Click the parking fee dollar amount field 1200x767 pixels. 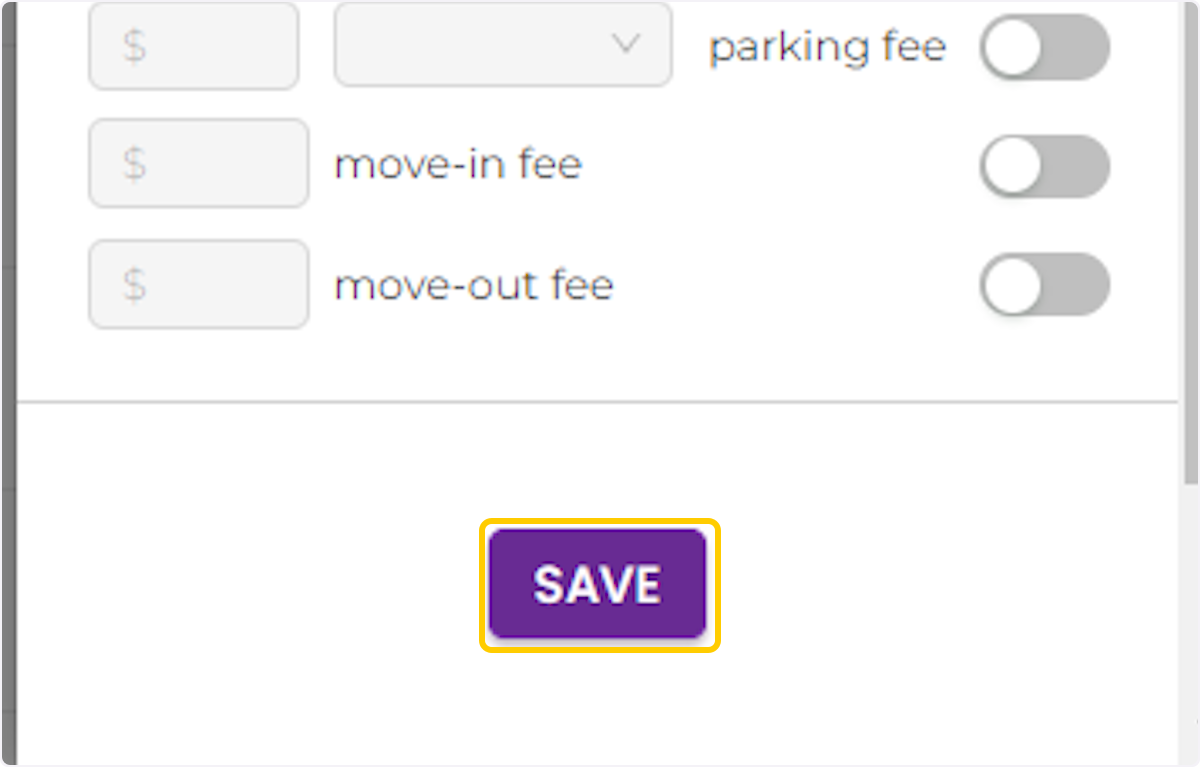tap(193, 45)
